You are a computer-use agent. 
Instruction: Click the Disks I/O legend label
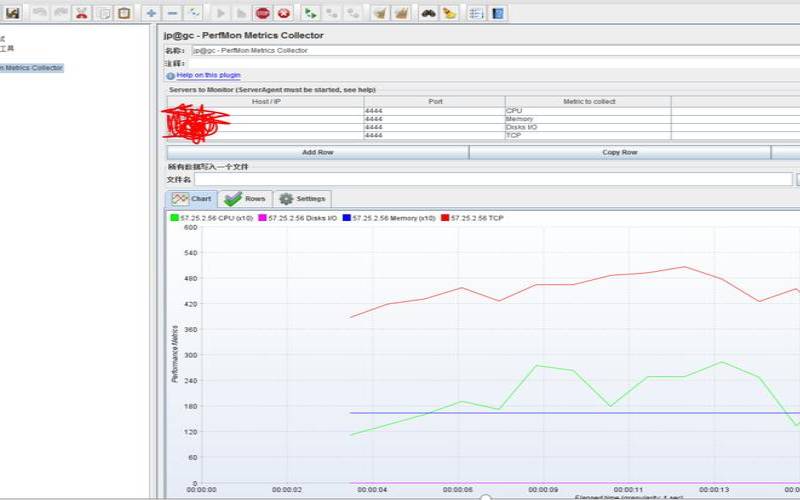(302, 218)
